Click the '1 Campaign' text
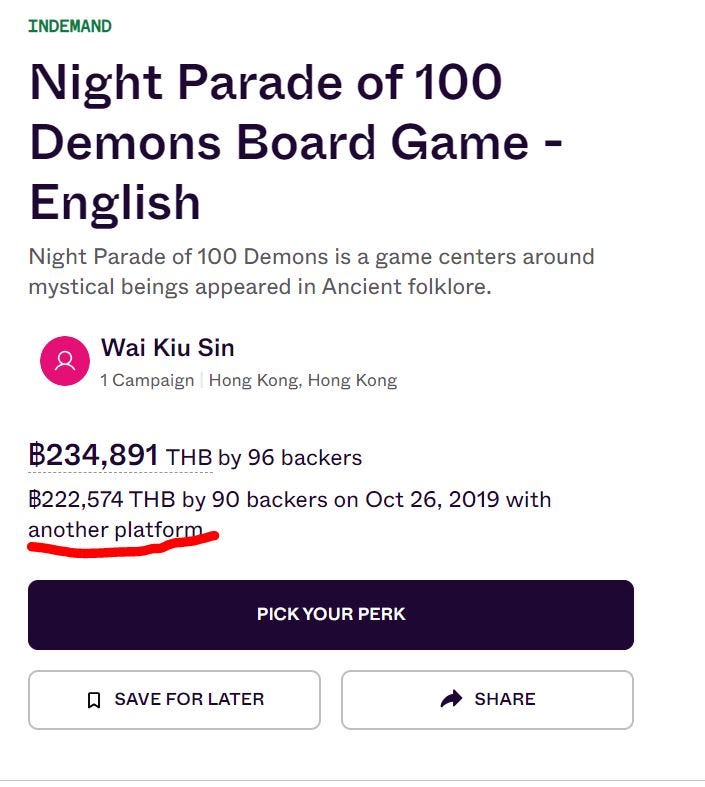The image size is (705, 787). pyautogui.click(x=147, y=380)
